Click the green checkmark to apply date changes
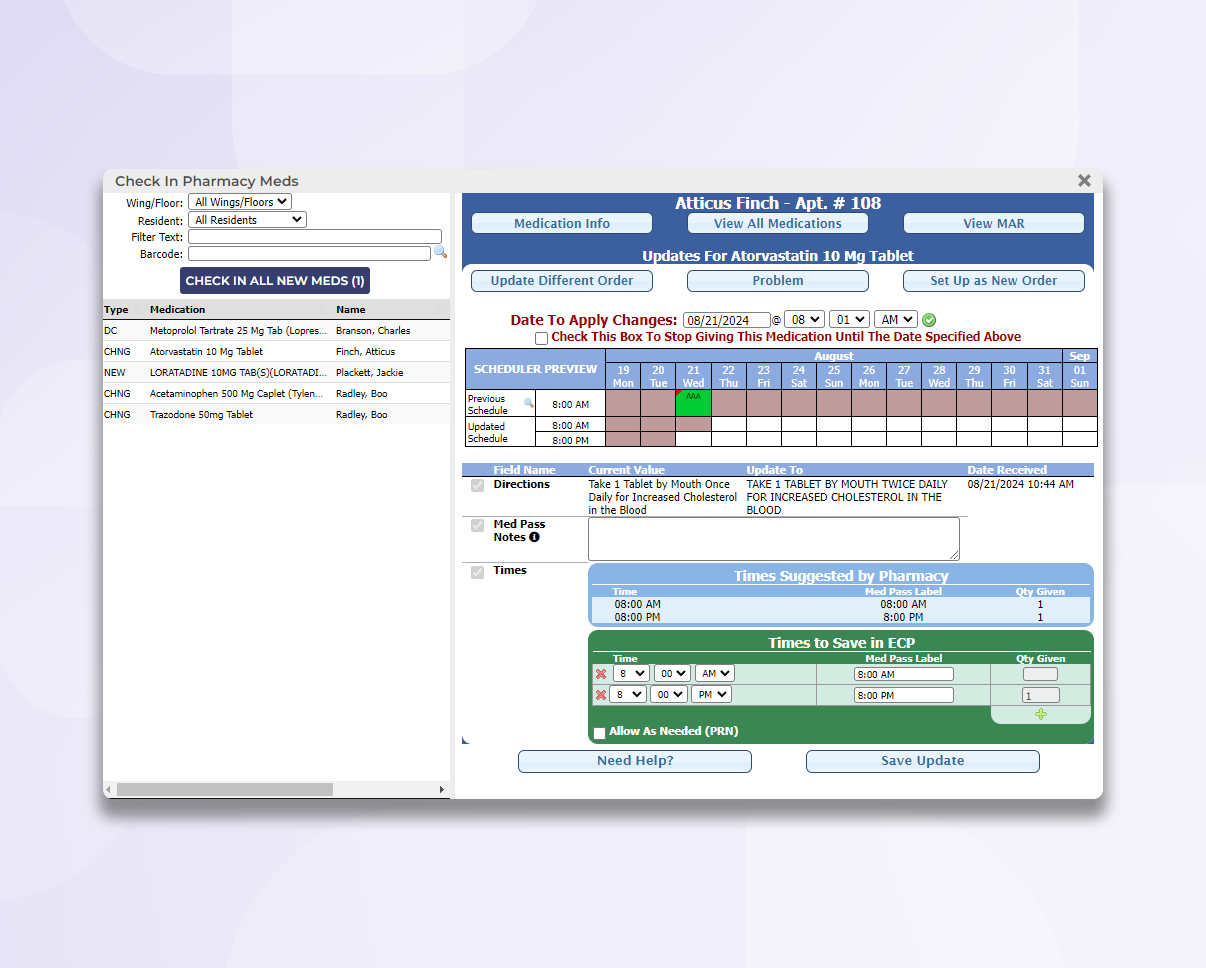This screenshot has width=1206, height=968. pos(928,318)
